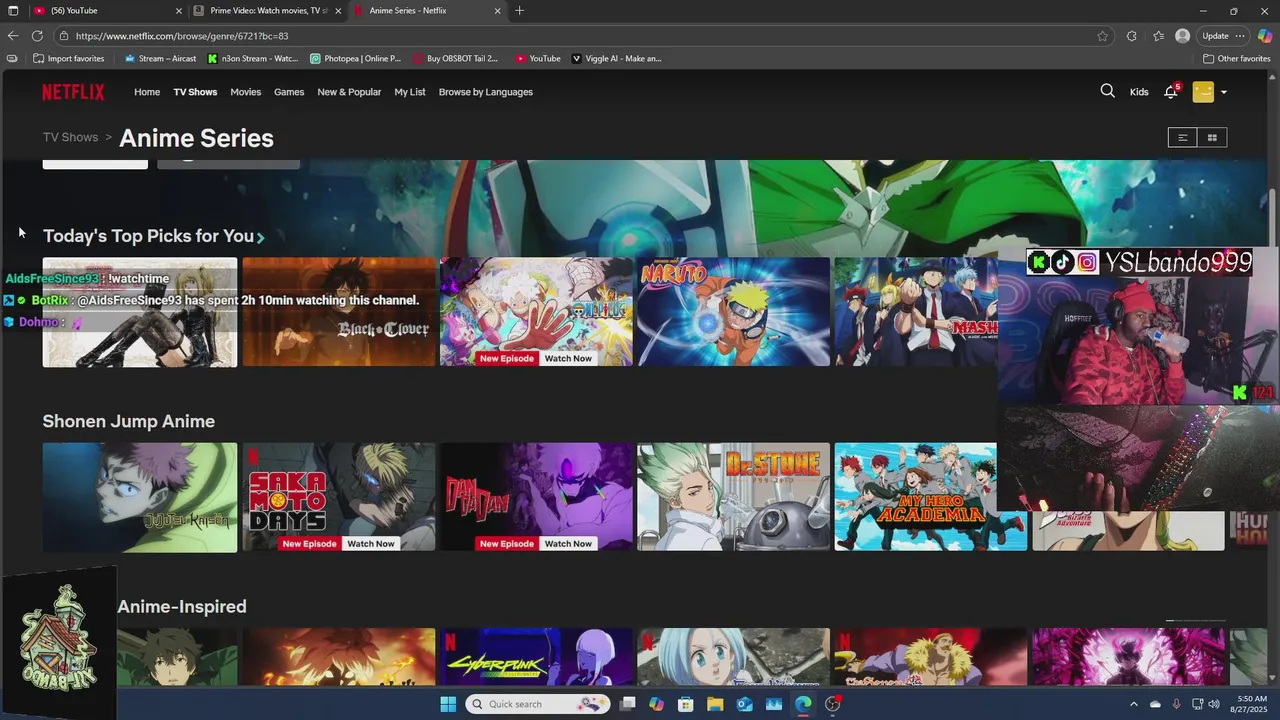1280x720 pixels.
Task: Open Viggle AI bookmark
Action: (616, 59)
